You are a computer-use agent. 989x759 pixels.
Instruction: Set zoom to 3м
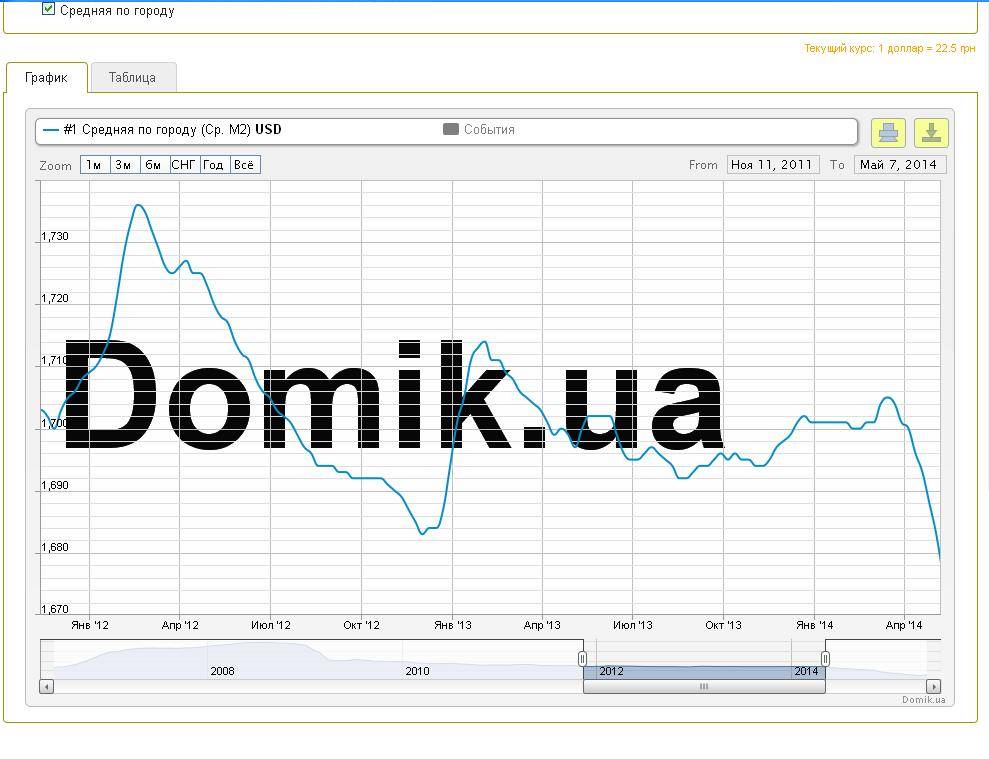124,165
